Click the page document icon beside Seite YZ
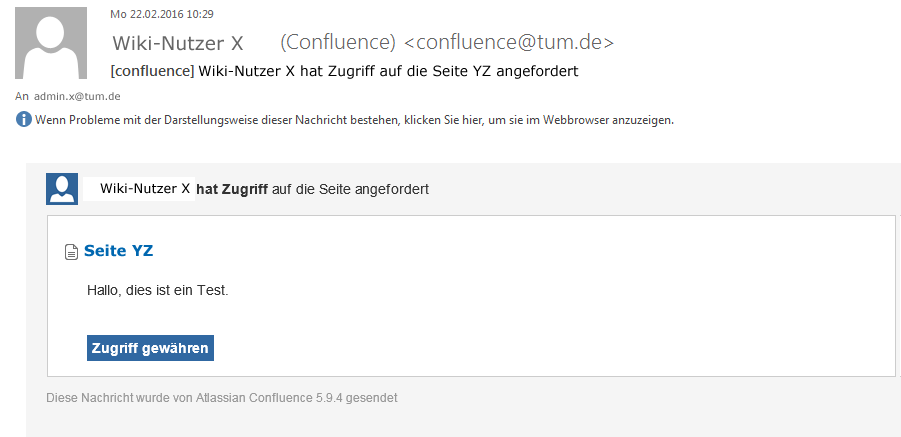Image resolution: width=901 pixels, height=437 pixels. (x=71, y=252)
